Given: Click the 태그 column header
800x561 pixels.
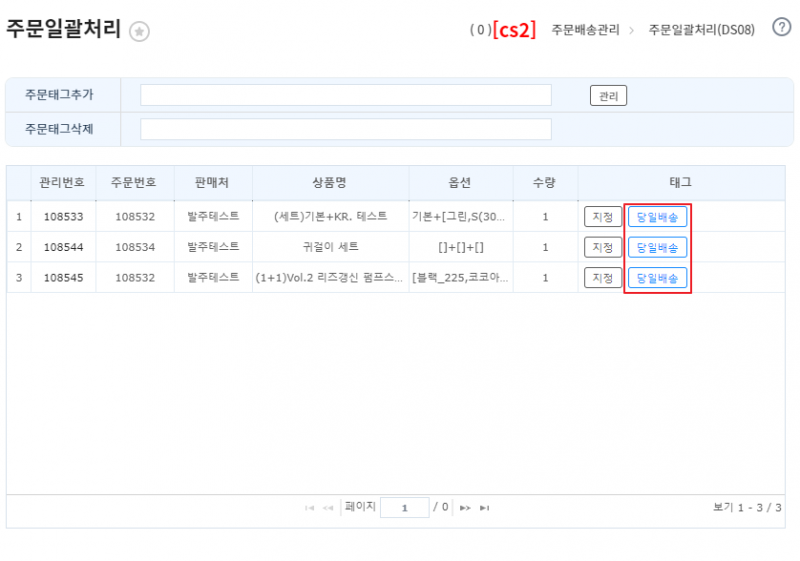Looking at the screenshot, I should 681,183.
